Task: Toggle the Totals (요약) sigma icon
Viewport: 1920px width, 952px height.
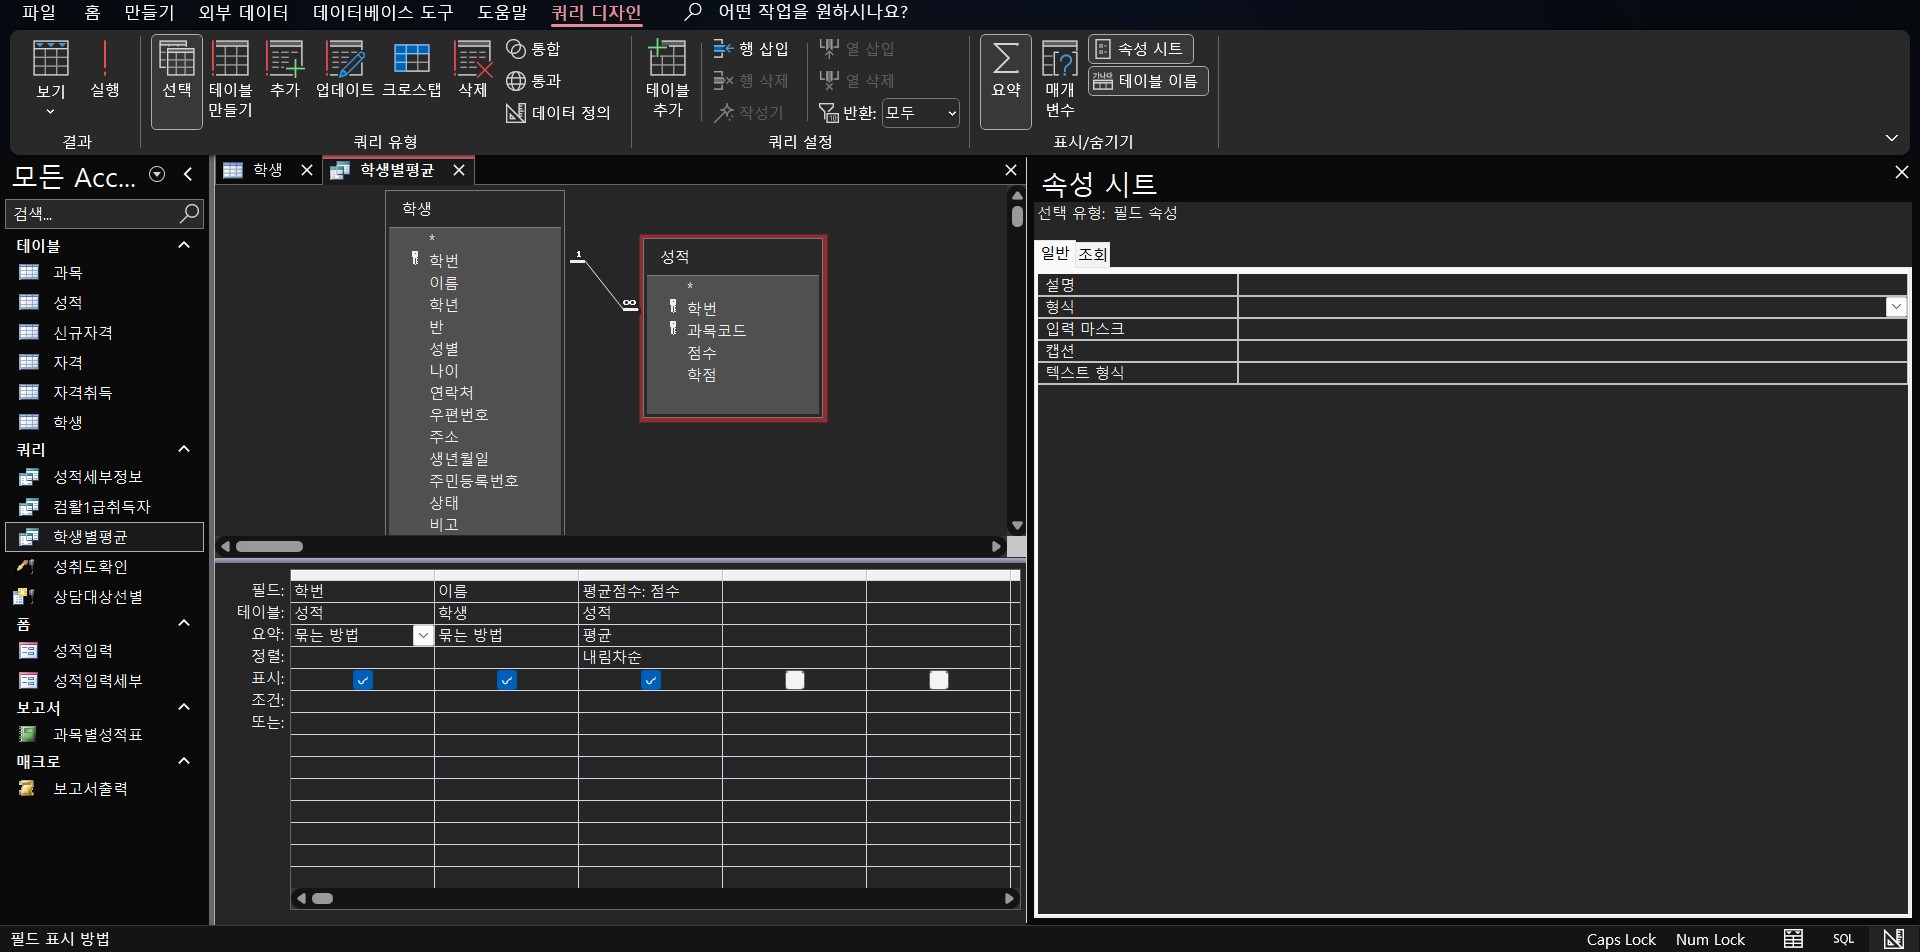Action: pyautogui.click(x=1005, y=70)
